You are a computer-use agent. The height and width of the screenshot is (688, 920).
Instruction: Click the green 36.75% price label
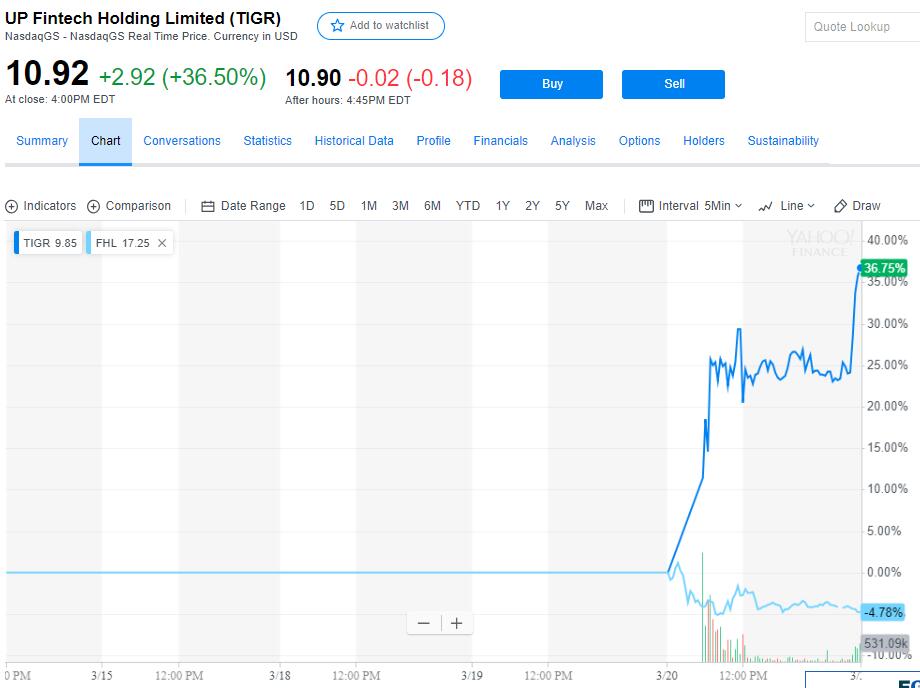pos(884,269)
